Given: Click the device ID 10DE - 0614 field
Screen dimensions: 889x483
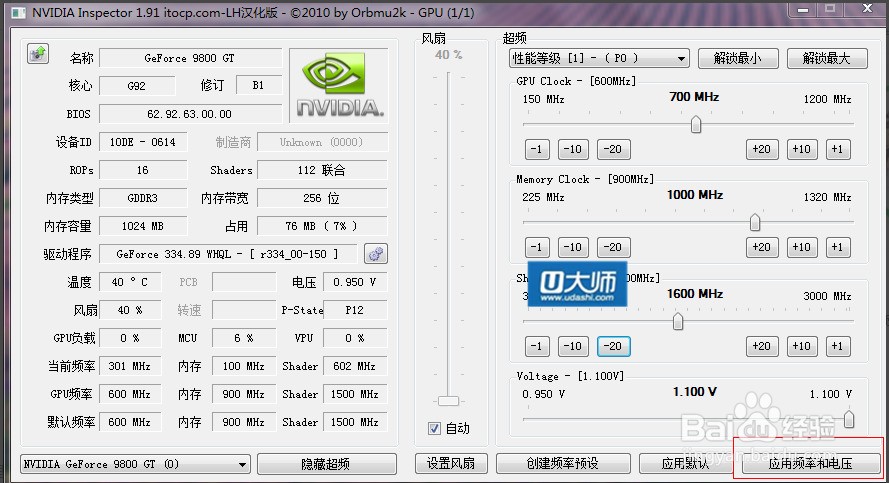Looking at the screenshot, I should click(143, 142).
